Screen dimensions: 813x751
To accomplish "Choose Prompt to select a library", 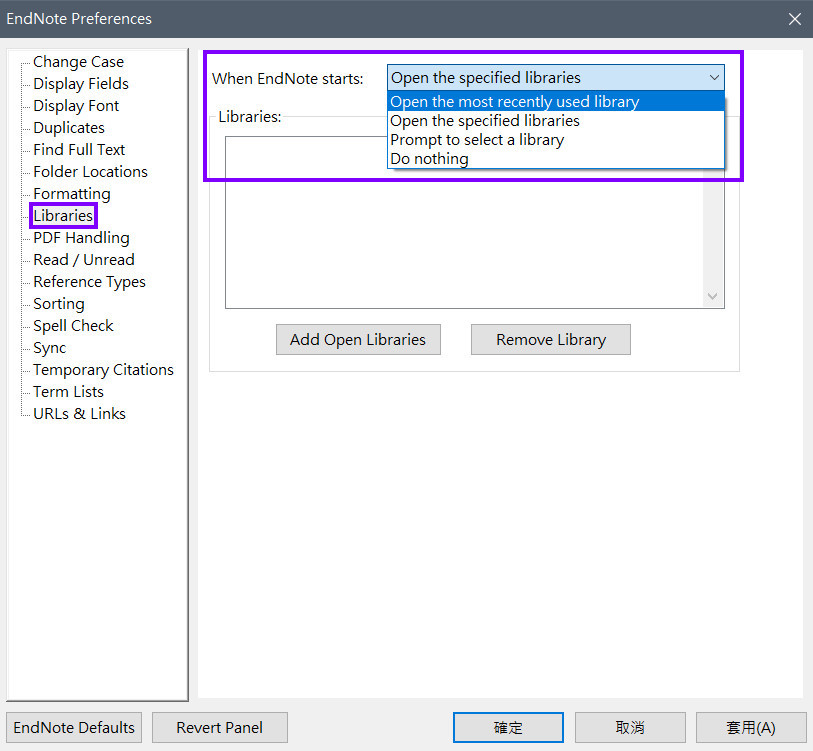I will 556,140.
